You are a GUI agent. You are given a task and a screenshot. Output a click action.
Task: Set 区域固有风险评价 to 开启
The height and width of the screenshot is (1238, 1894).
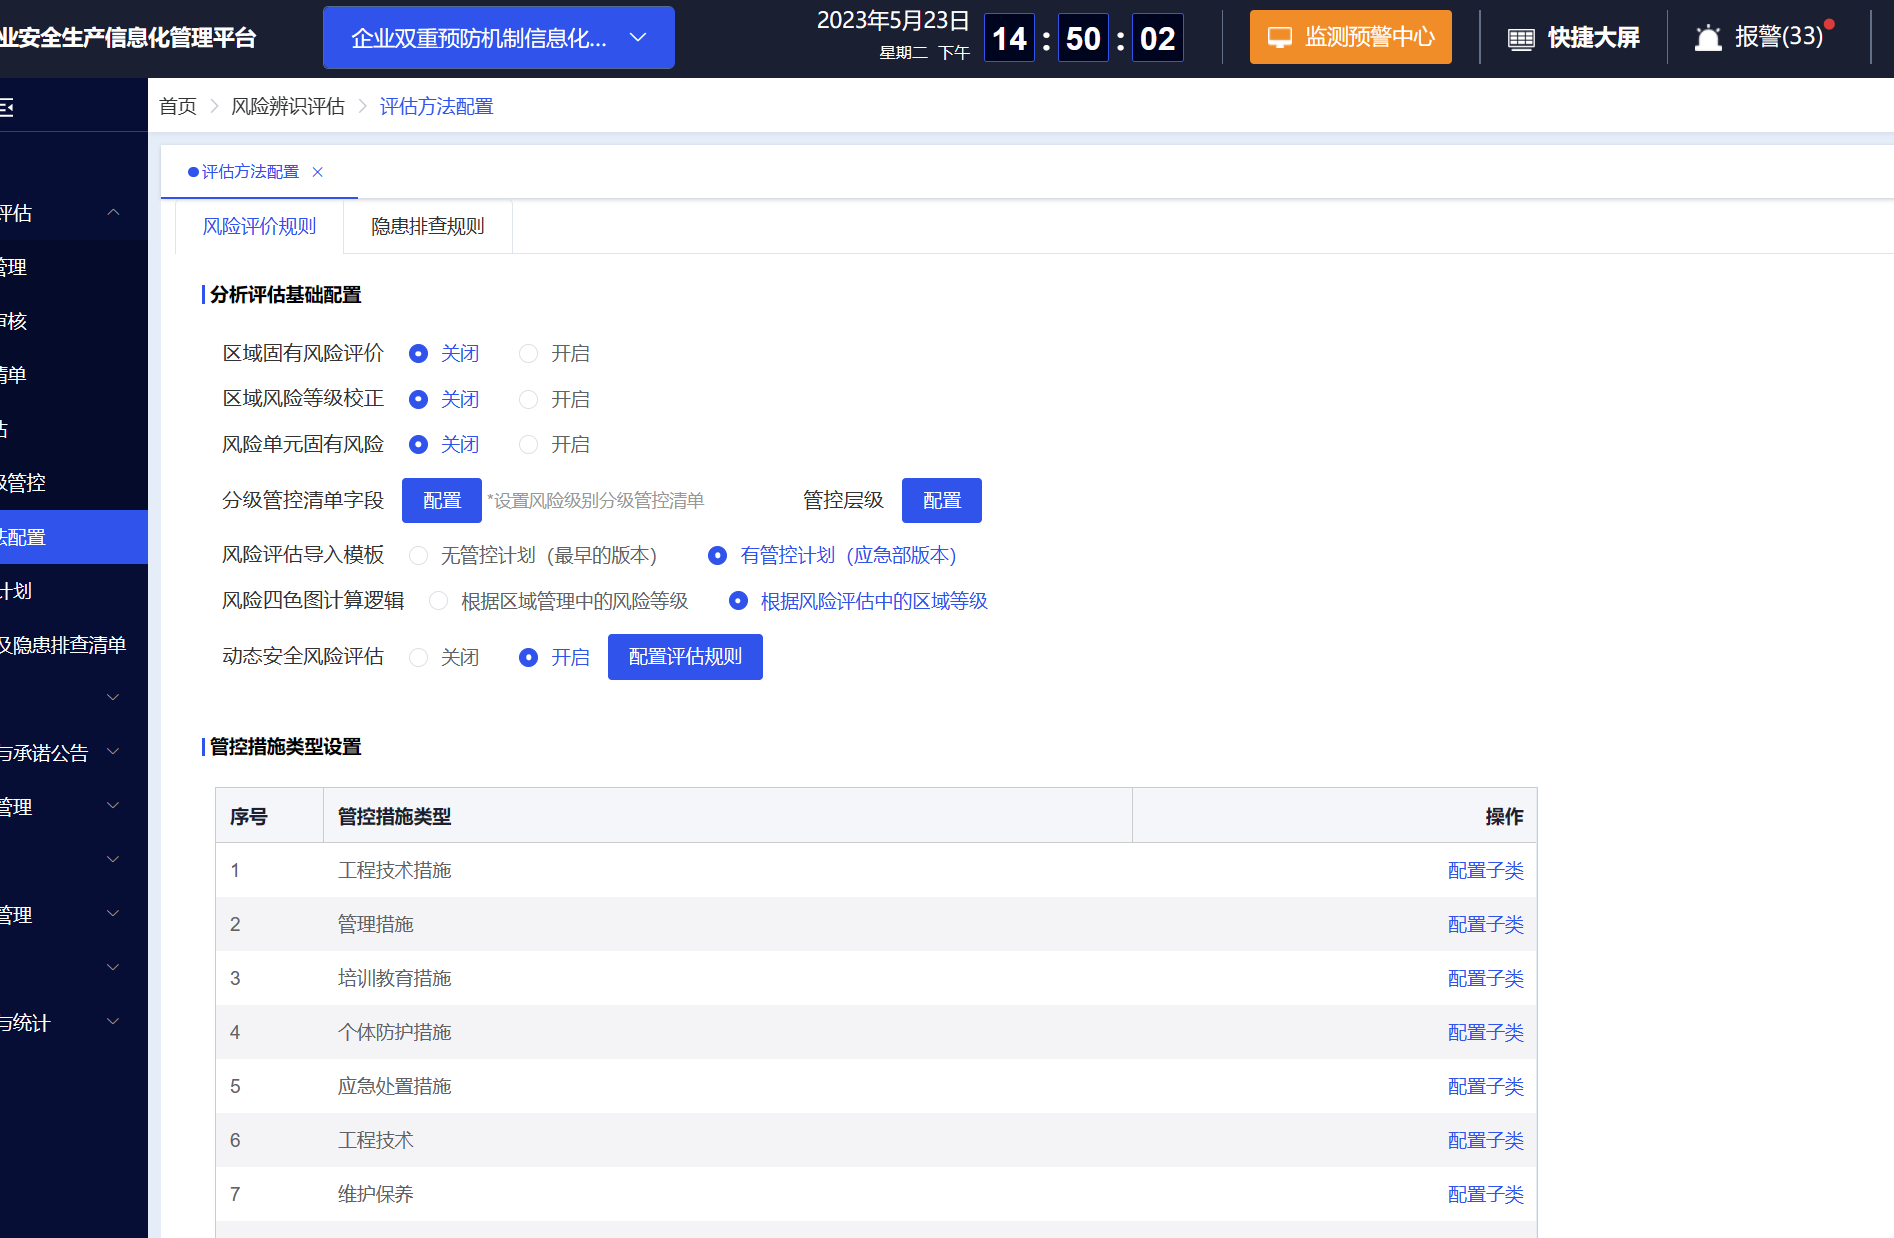[529, 354]
